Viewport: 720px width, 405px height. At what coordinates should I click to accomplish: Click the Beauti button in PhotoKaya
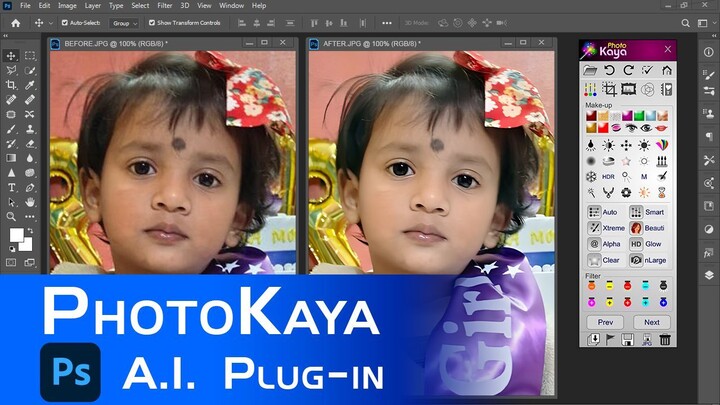tap(647, 228)
